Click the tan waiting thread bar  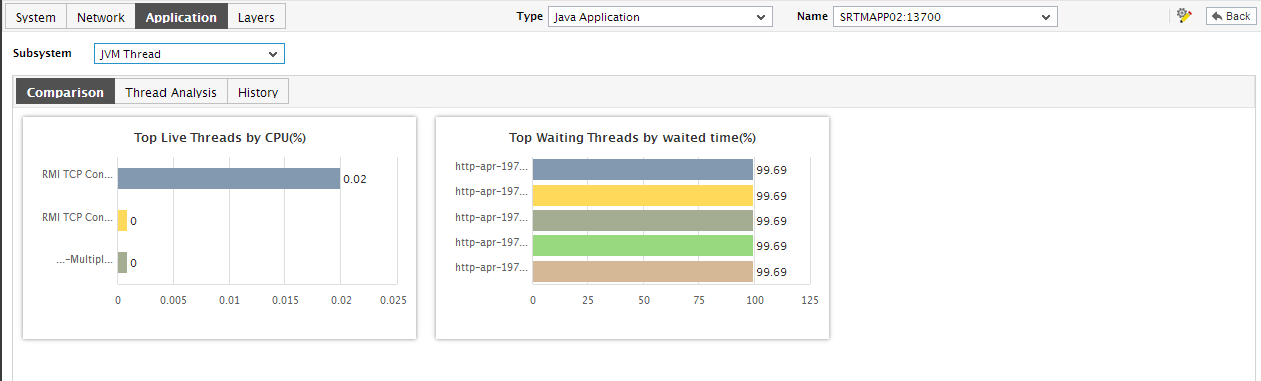[643, 271]
